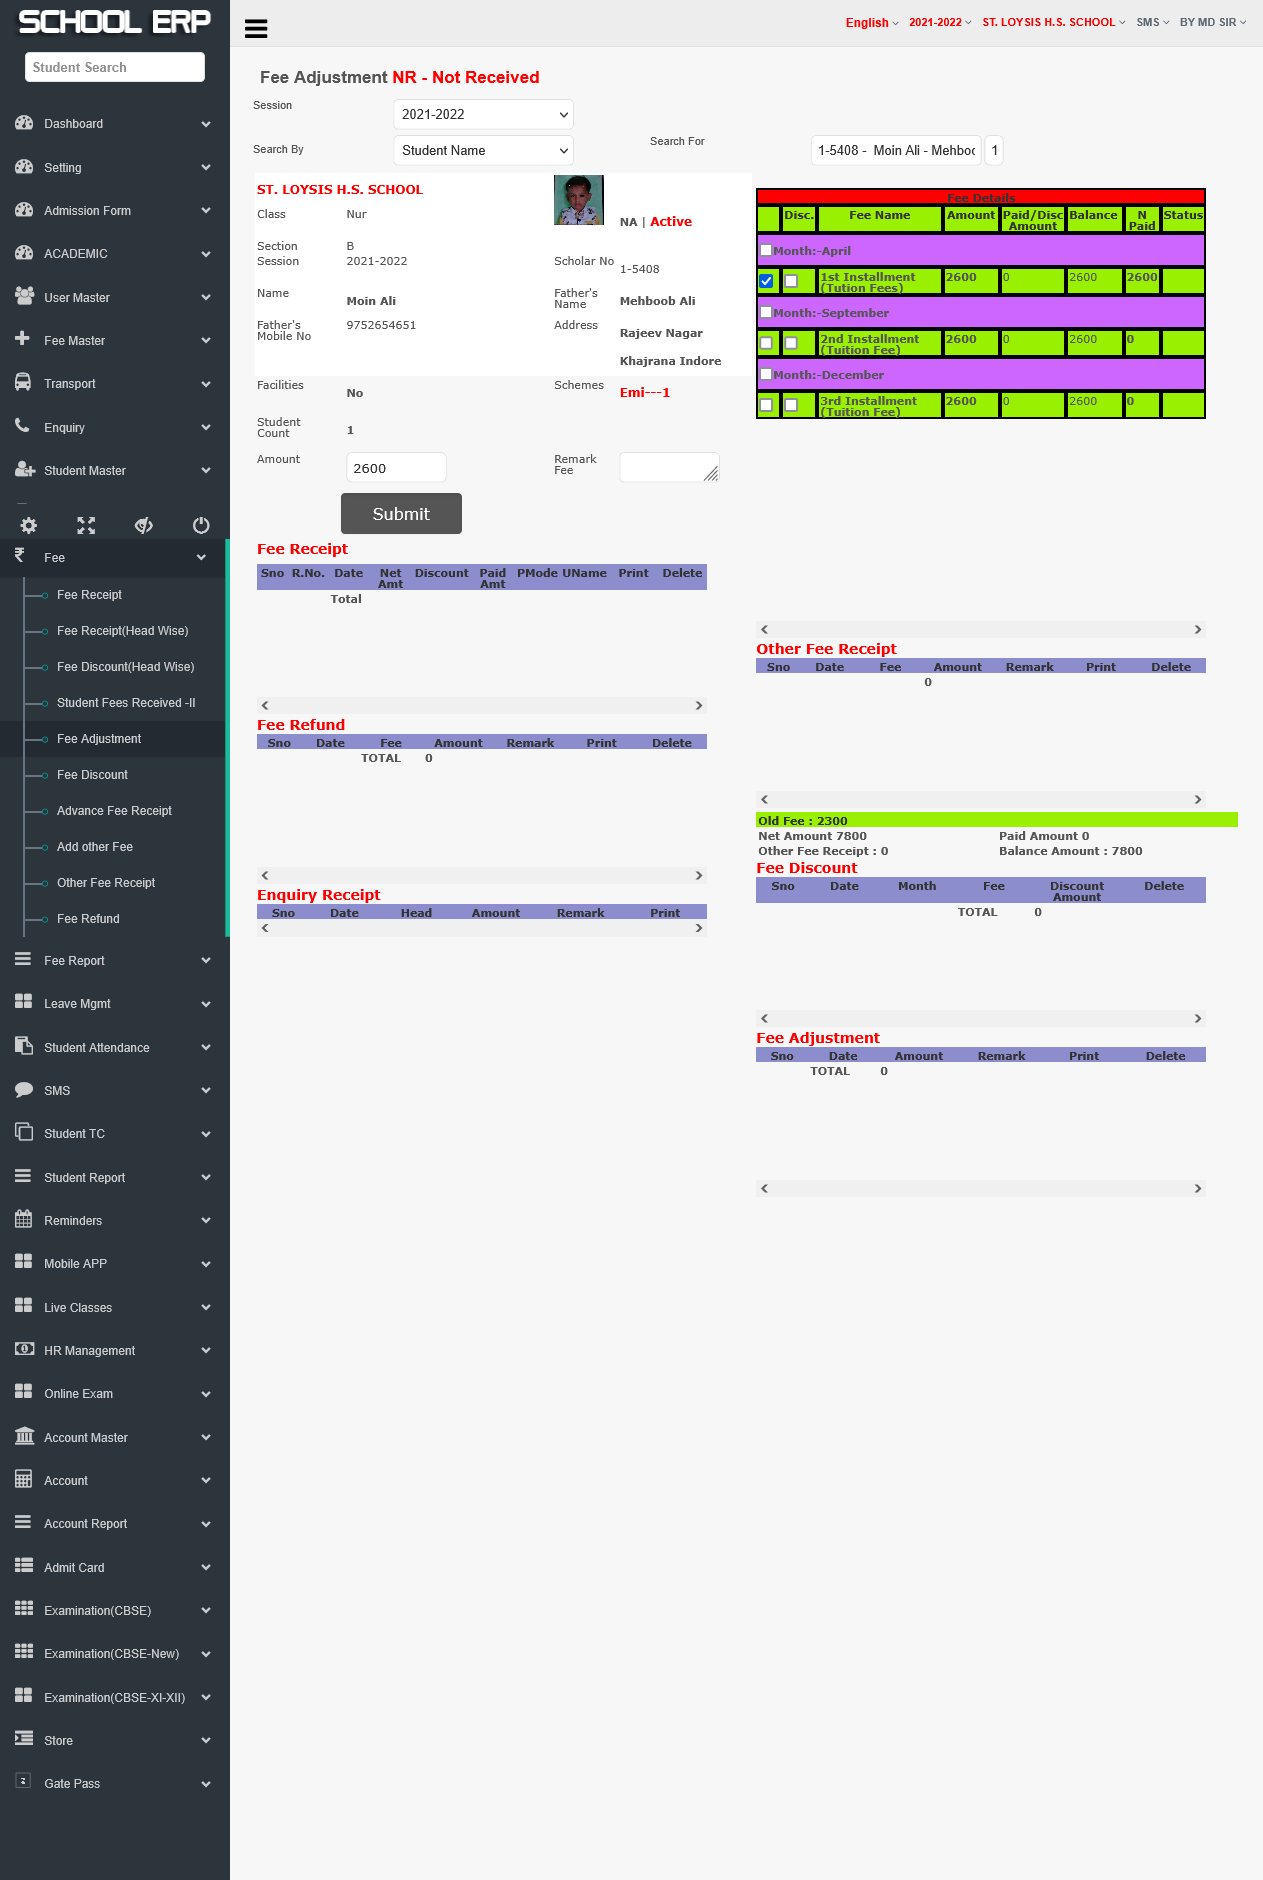Click the Transport bus icon
The image size is (1263, 1880).
pyautogui.click(x=23, y=382)
